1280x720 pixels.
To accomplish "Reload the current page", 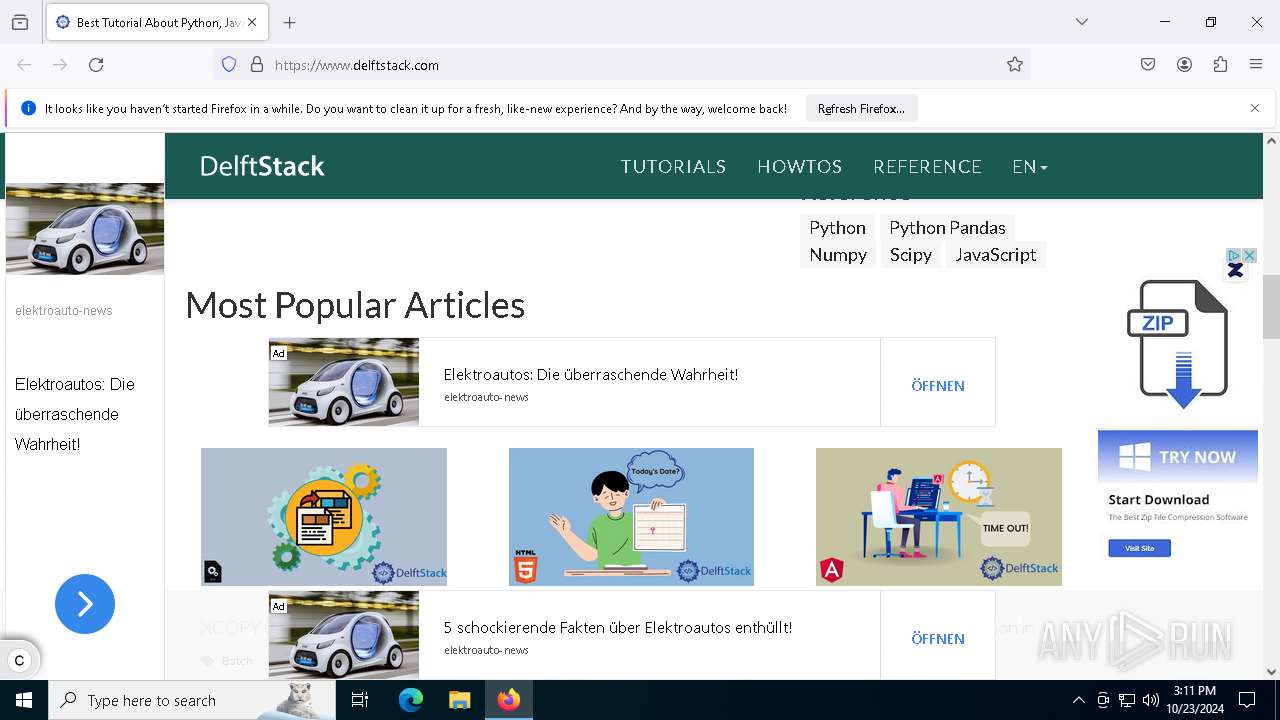I will point(96,65).
